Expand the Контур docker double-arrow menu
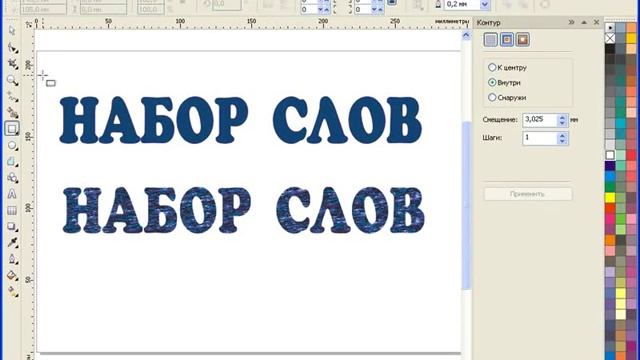 coord(571,22)
